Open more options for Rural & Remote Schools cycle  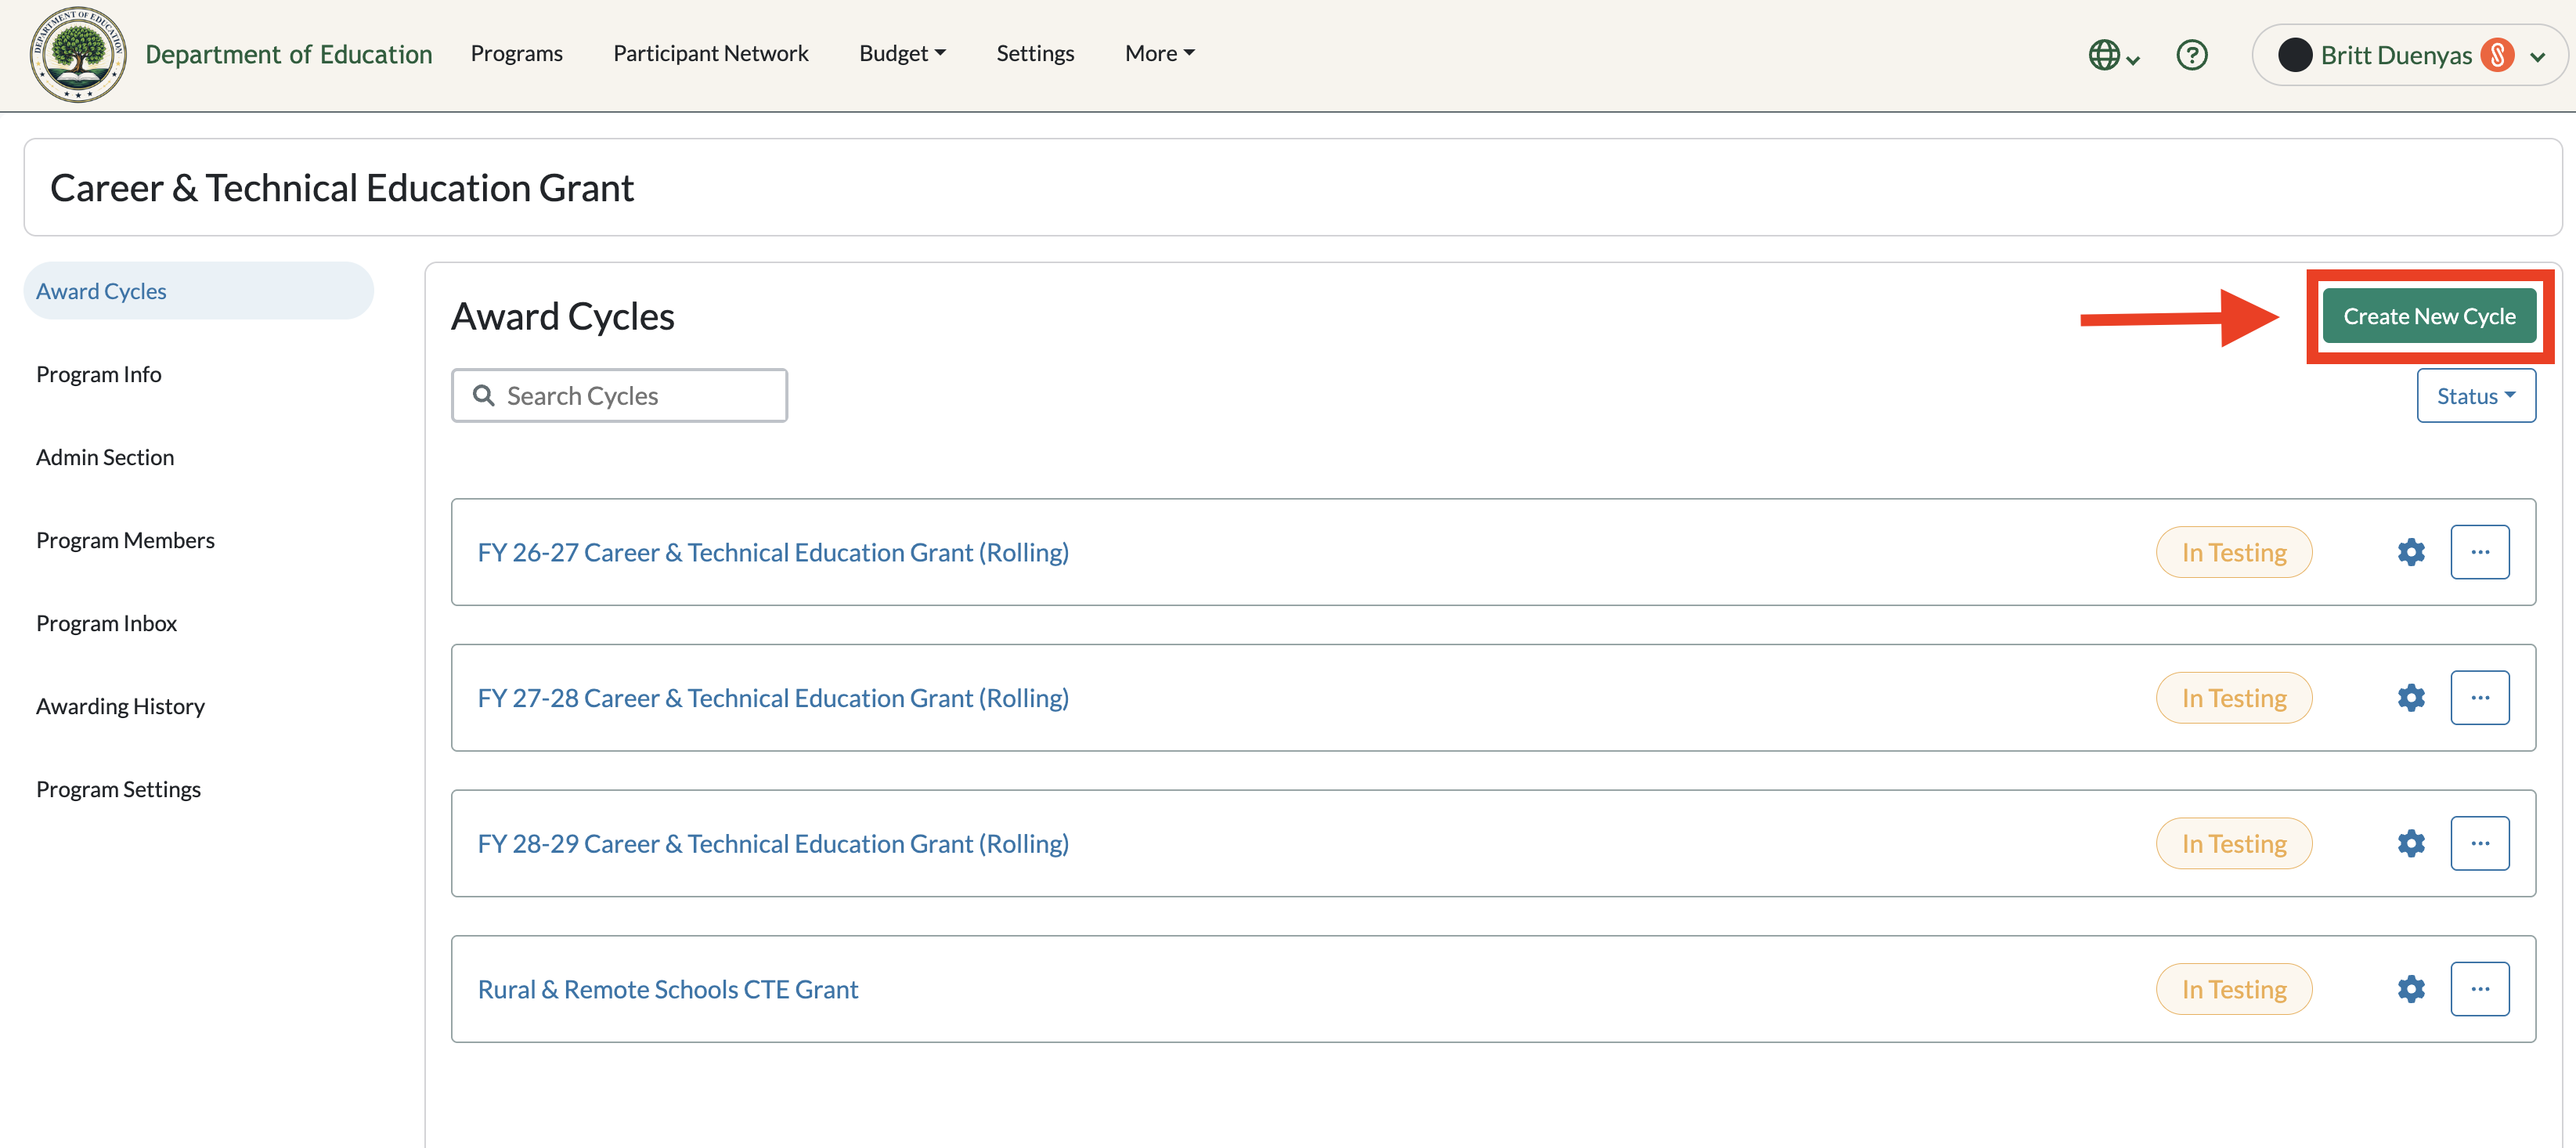pyautogui.click(x=2480, y=990)
